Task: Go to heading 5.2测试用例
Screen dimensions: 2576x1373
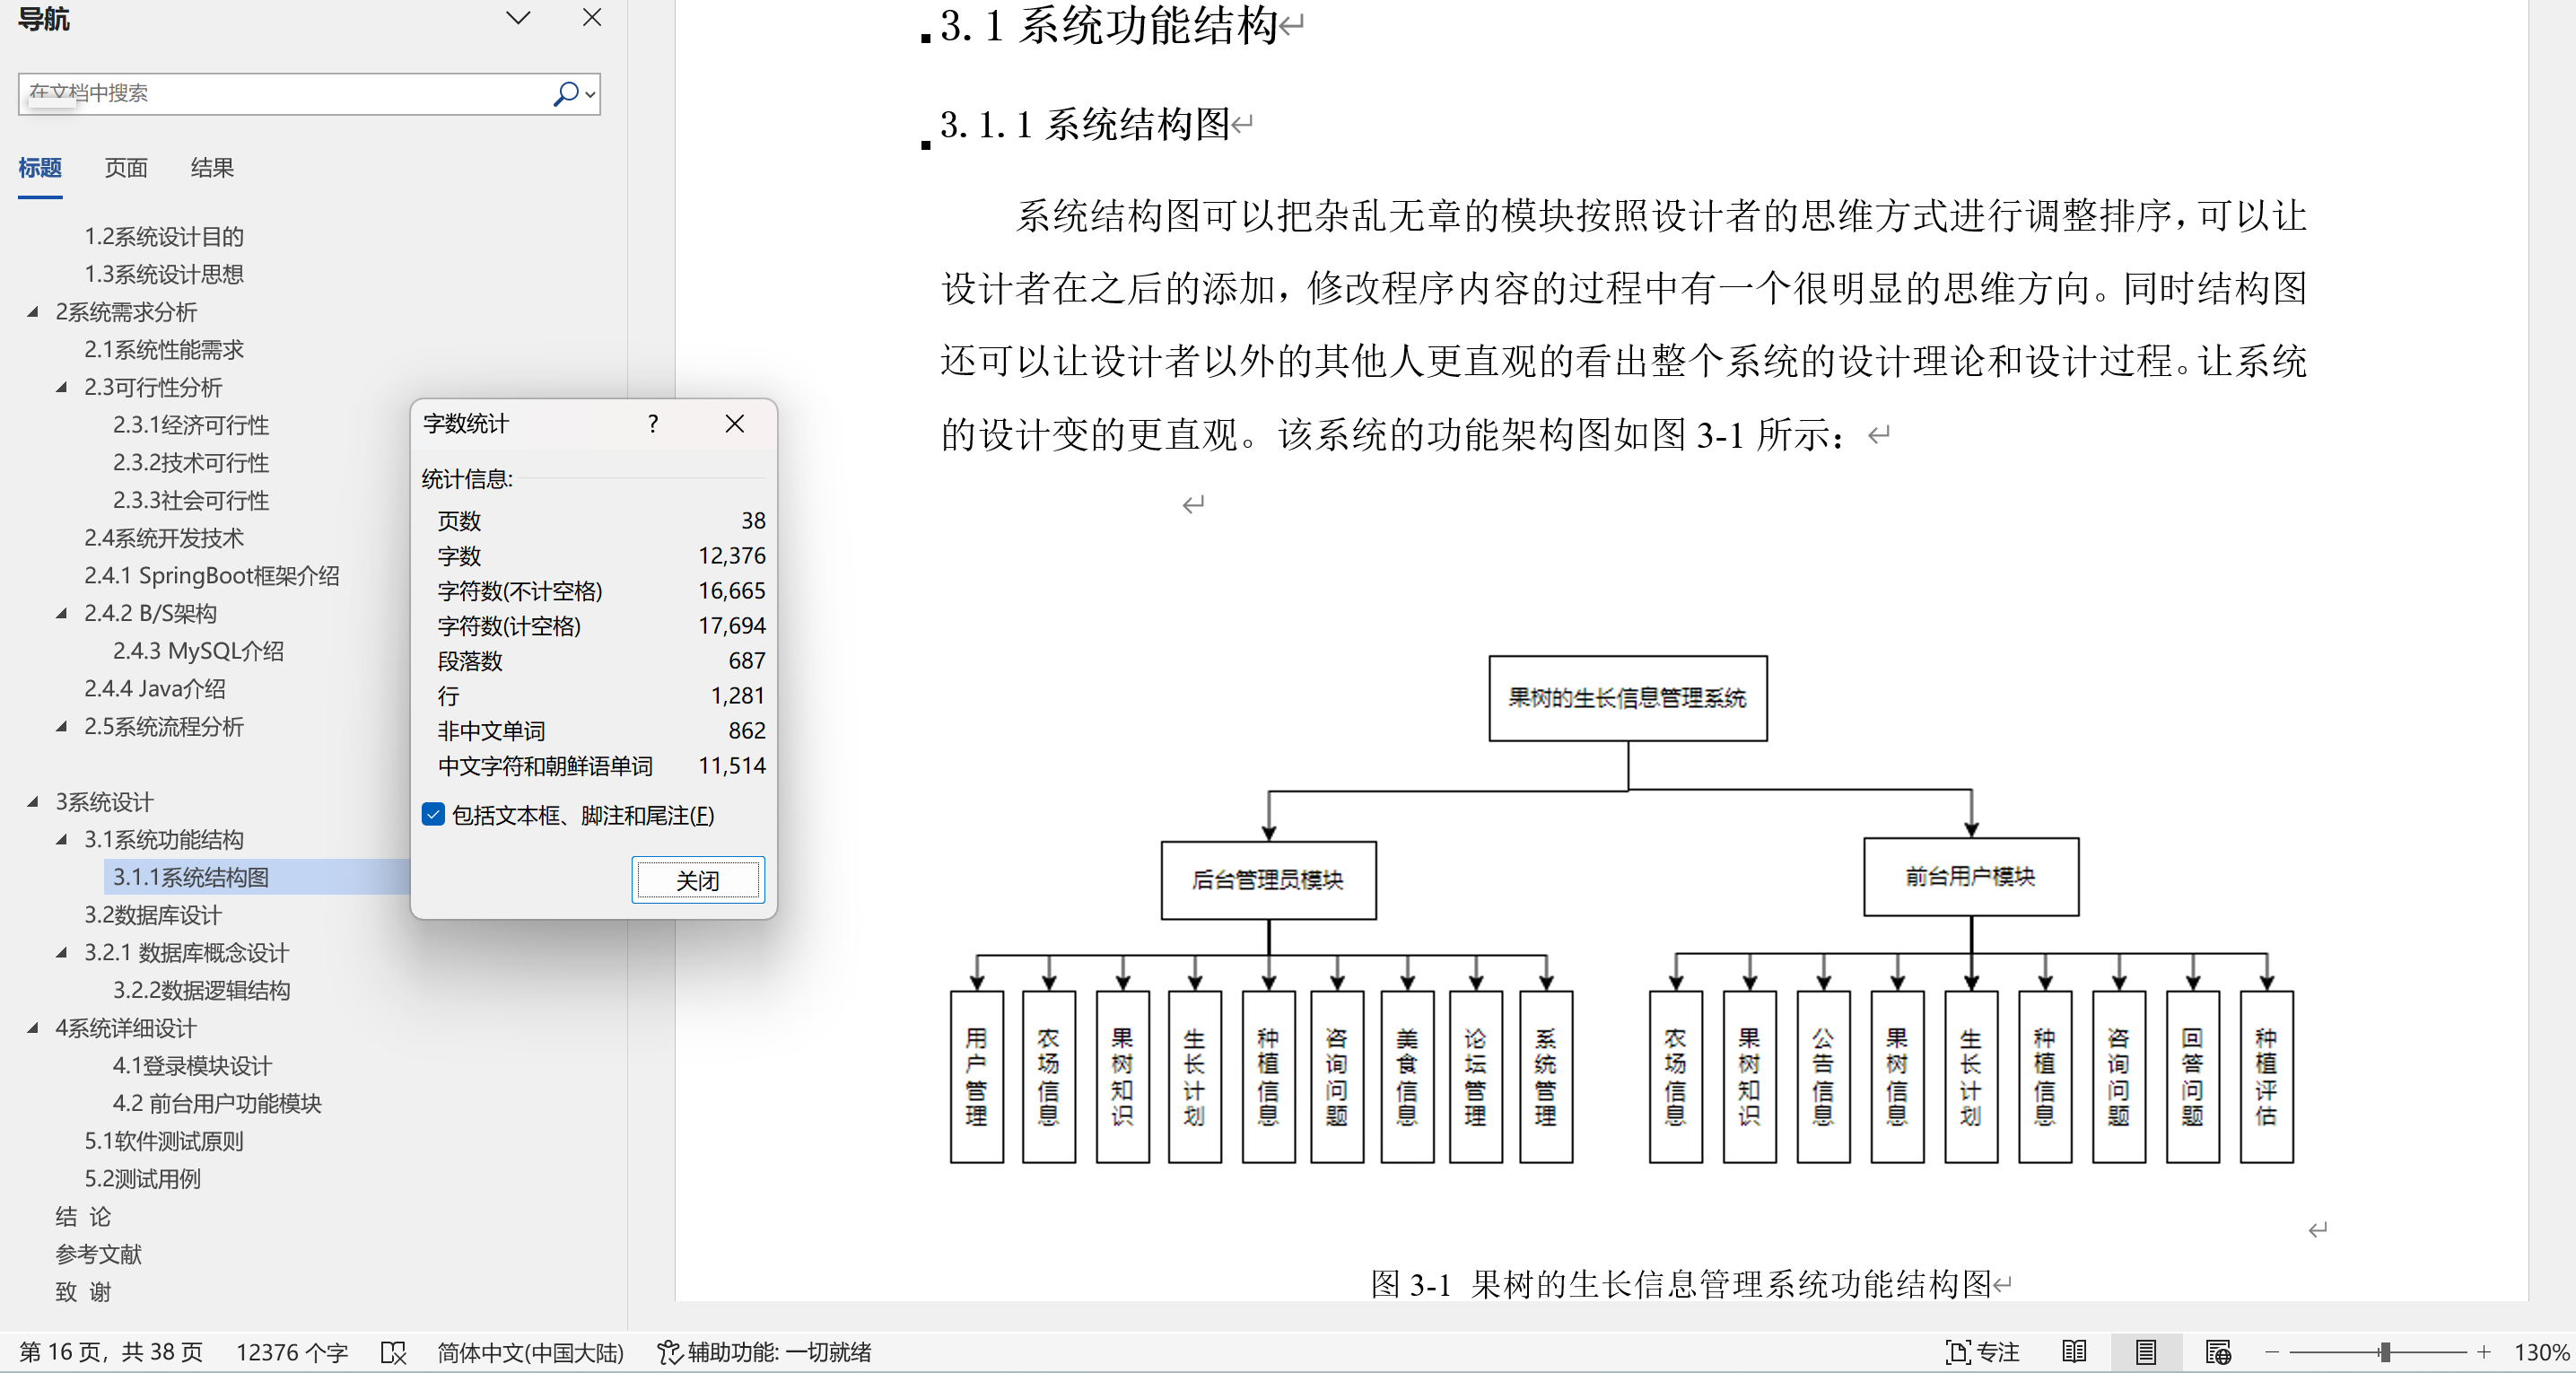Action: [x=142, y=1179]
